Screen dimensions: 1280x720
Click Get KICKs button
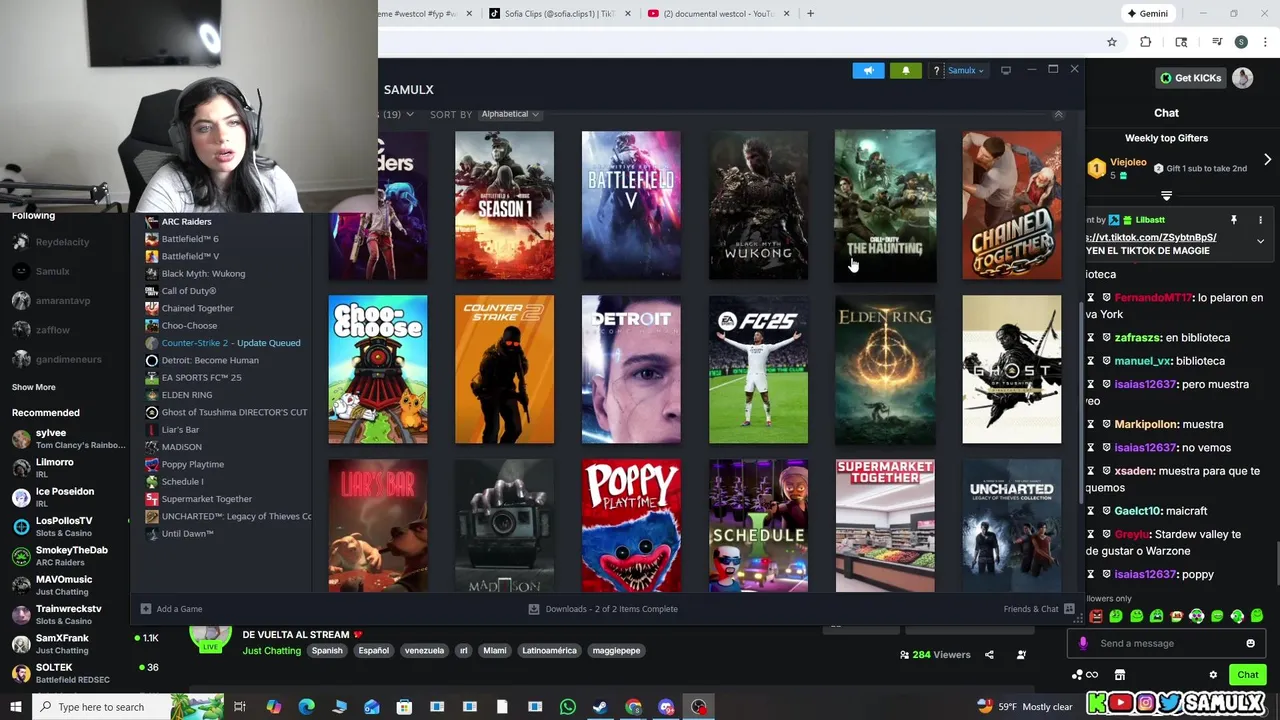coord(1191,78)
